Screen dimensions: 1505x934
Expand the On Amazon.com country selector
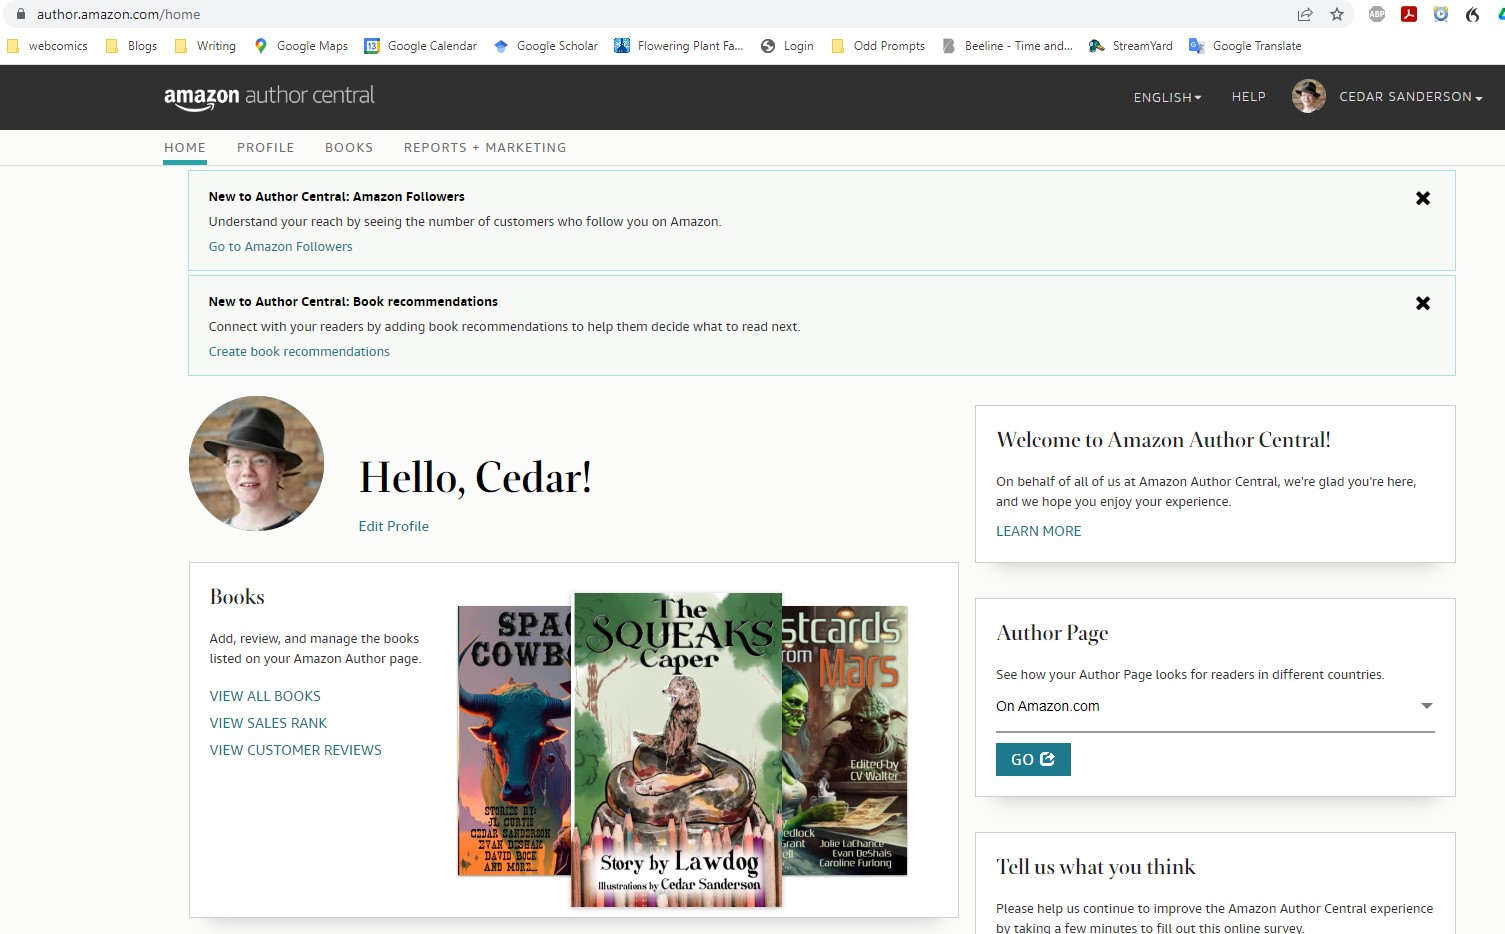(1214, 706)
